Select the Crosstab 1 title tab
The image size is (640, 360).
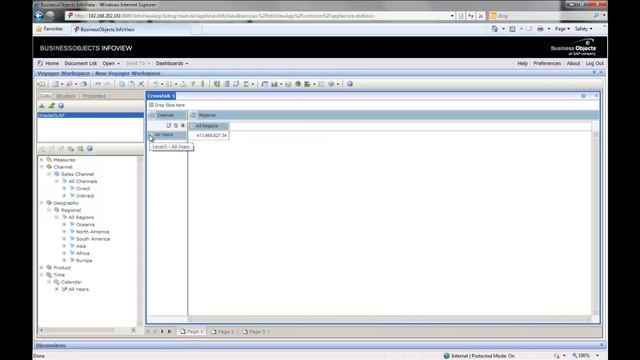(x=161, y=96)
